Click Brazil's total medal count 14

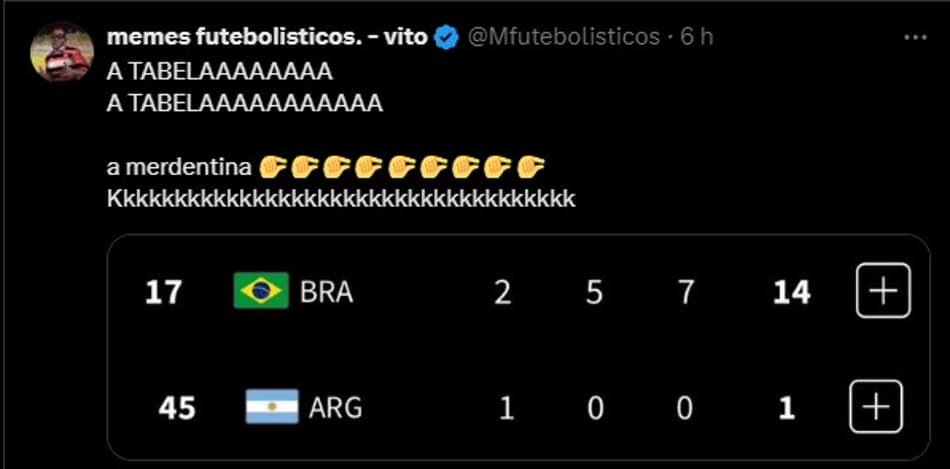pos(792,293)
